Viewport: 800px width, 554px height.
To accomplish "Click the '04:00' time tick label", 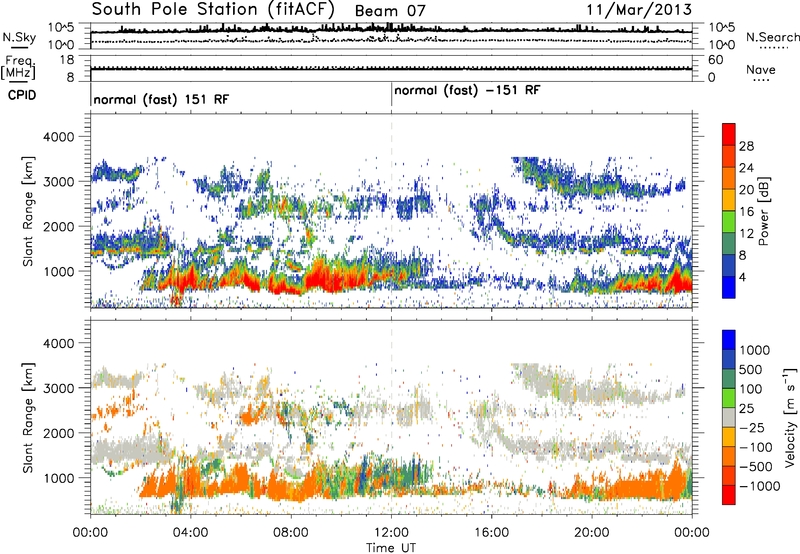I will [190, 533].
